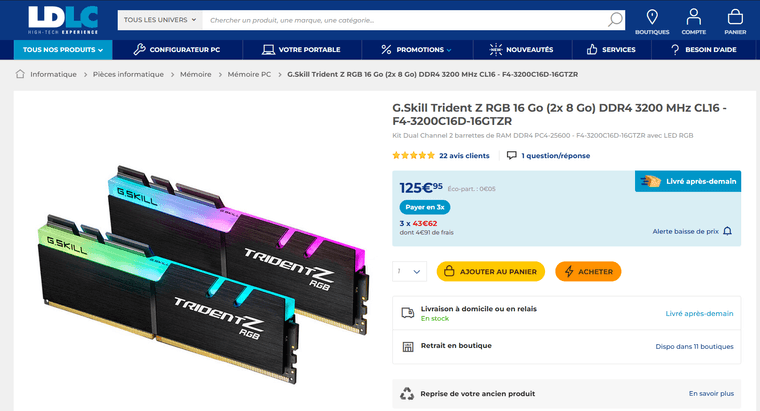760x411 pixels.
Task: Click the LDLC logo
Action: pyautogui.click(x=63, y=19)
